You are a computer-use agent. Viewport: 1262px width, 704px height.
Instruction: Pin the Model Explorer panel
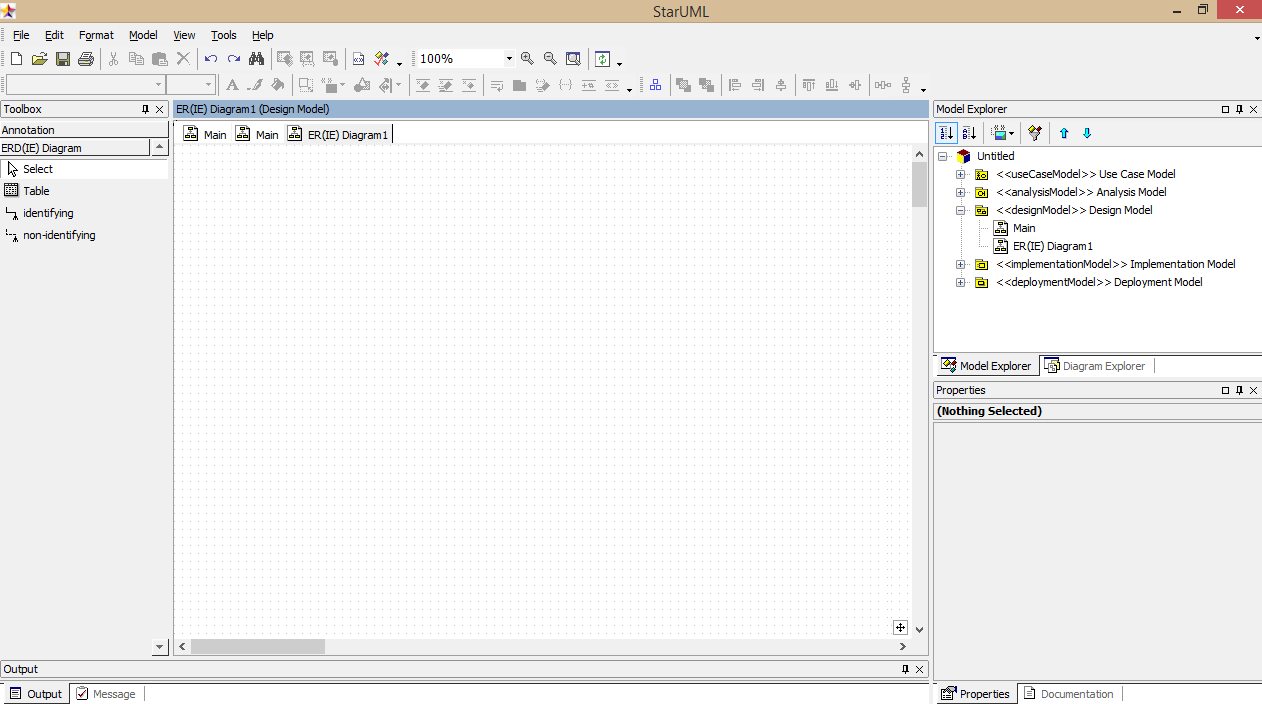1240,109
